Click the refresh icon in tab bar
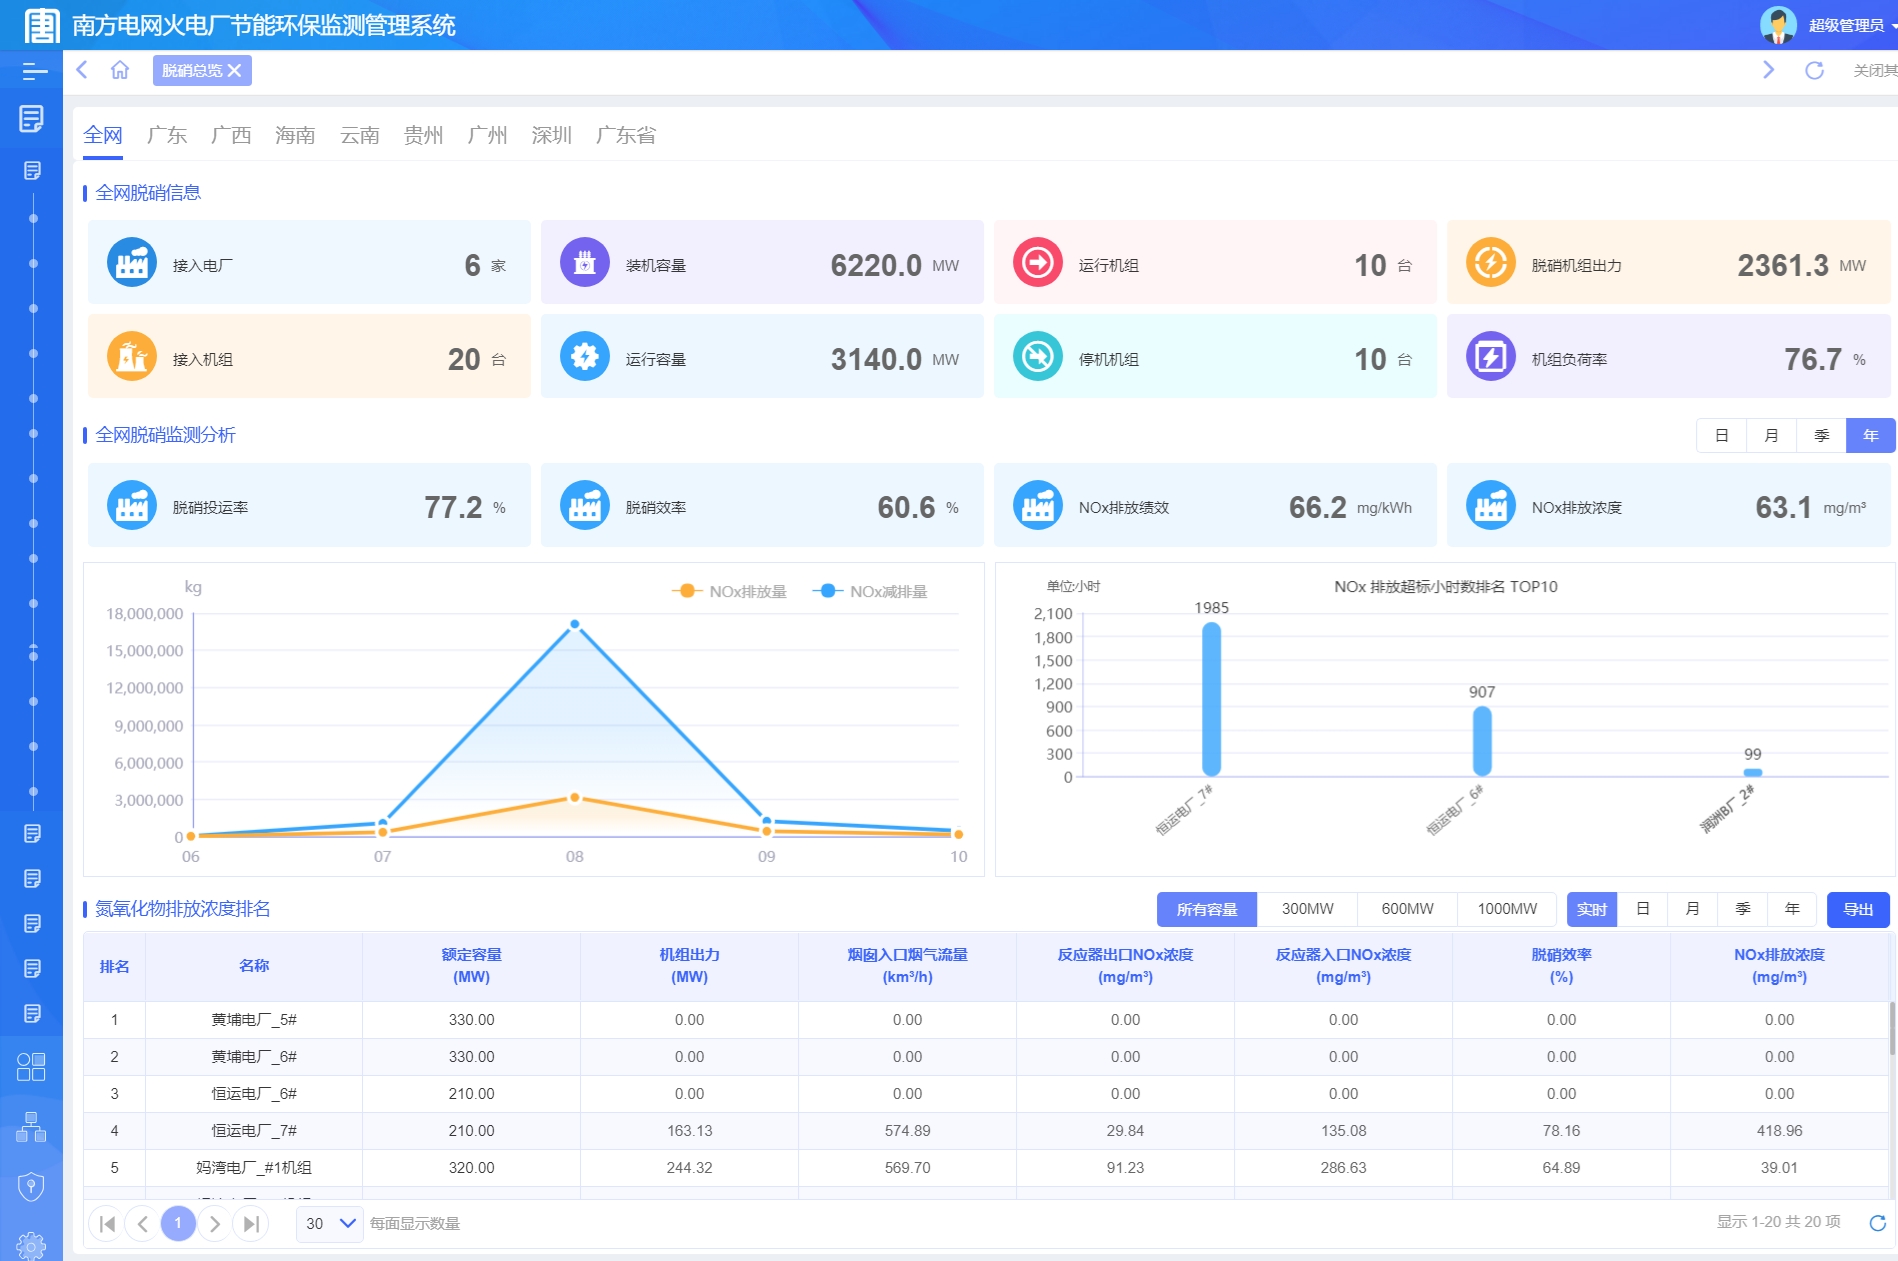The width and height of the screenshot is (1898, 1261). tap(1814, 70)
